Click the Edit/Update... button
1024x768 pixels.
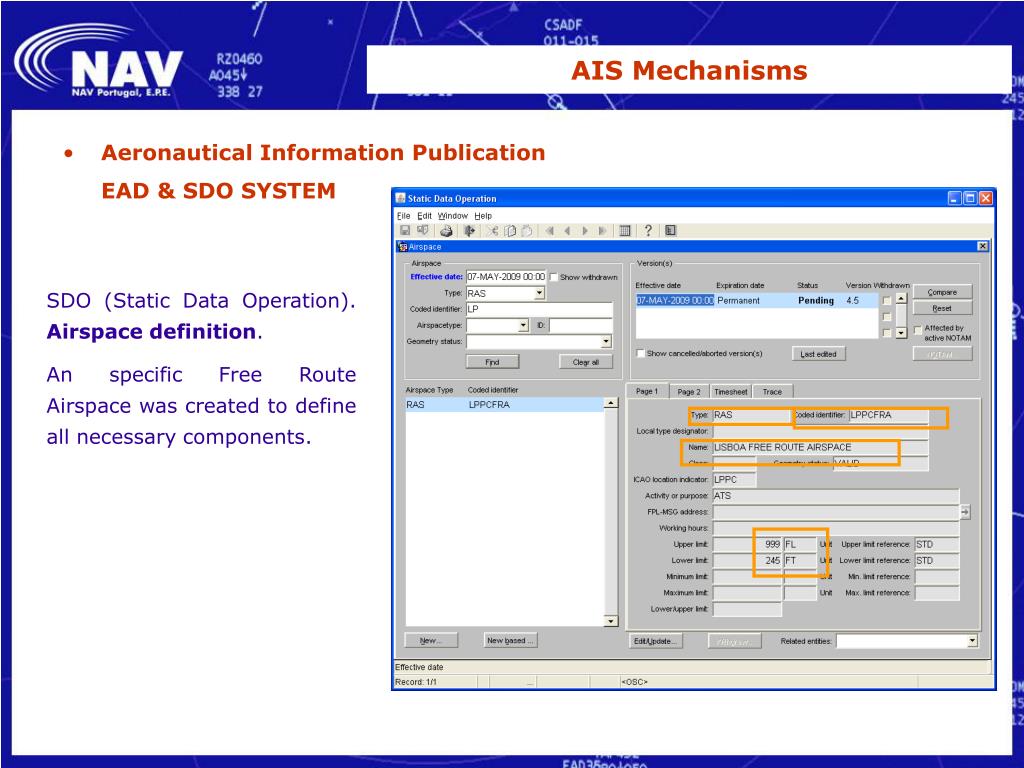(655, 641)
